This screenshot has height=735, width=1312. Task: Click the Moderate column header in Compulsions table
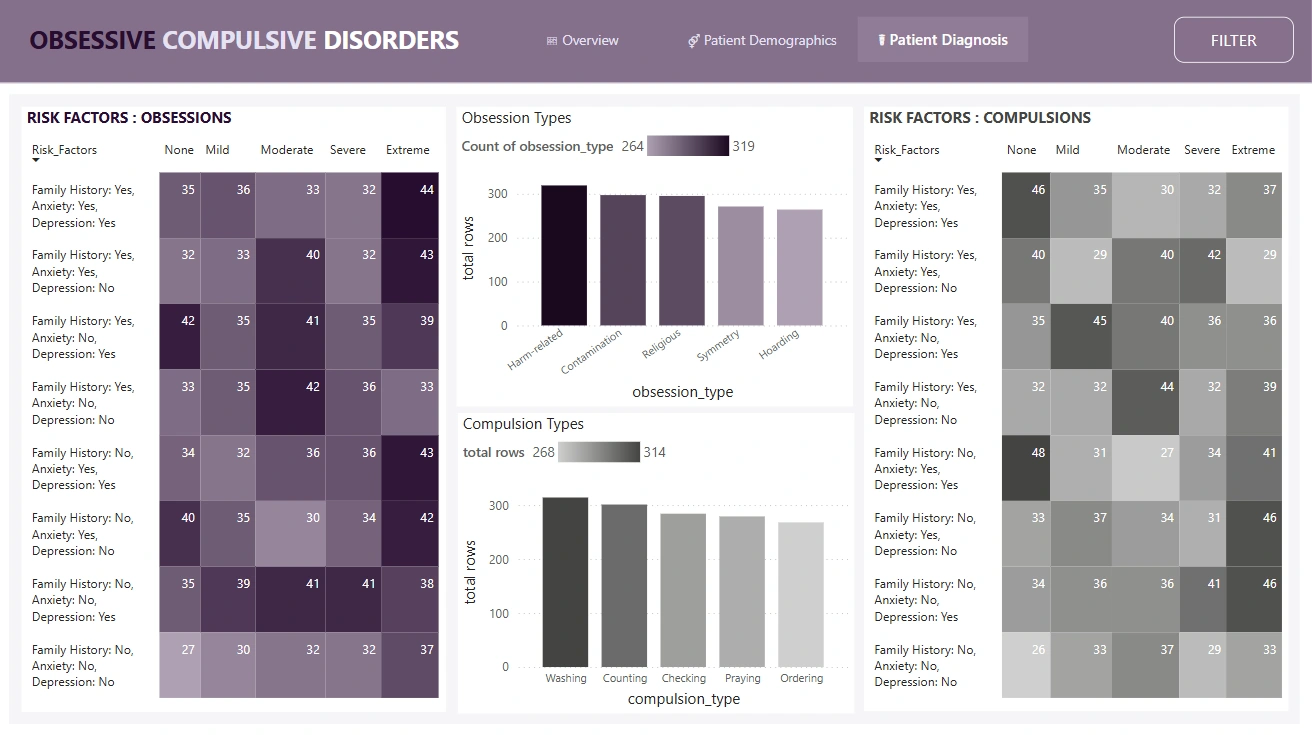1143,150
